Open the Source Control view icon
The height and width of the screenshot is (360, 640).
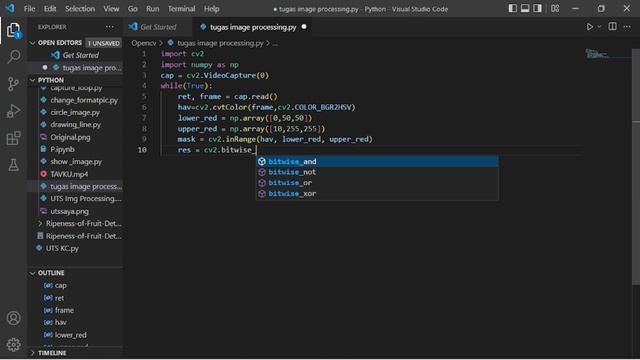13,84
